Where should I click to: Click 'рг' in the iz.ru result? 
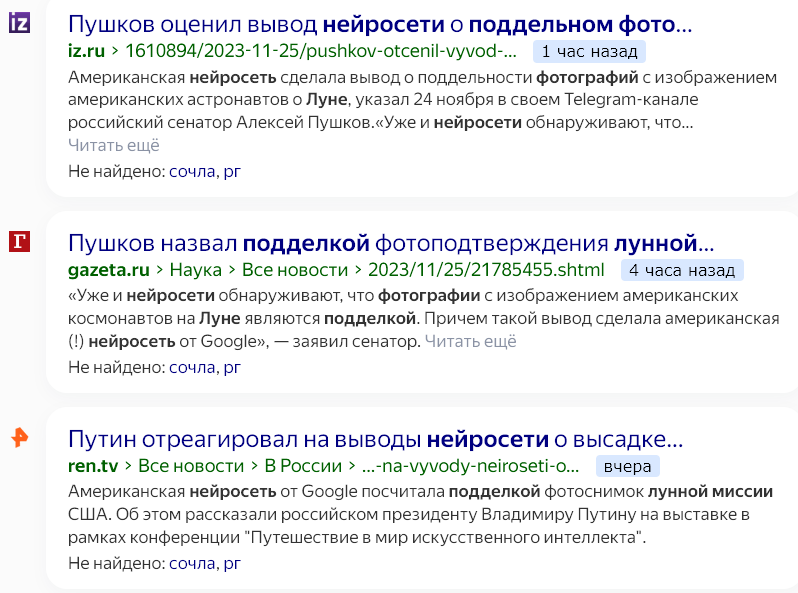click(232, 172)
